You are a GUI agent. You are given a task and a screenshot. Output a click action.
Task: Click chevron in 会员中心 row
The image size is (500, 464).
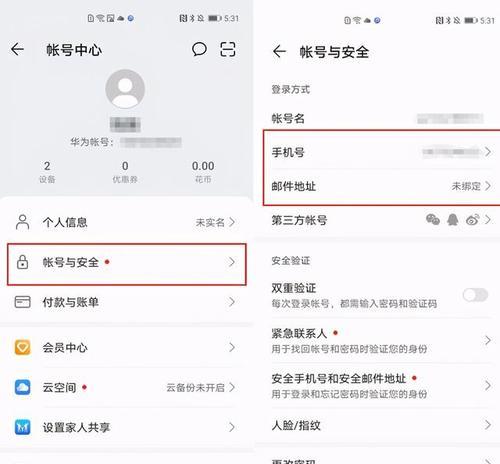(x=232, y=348)
